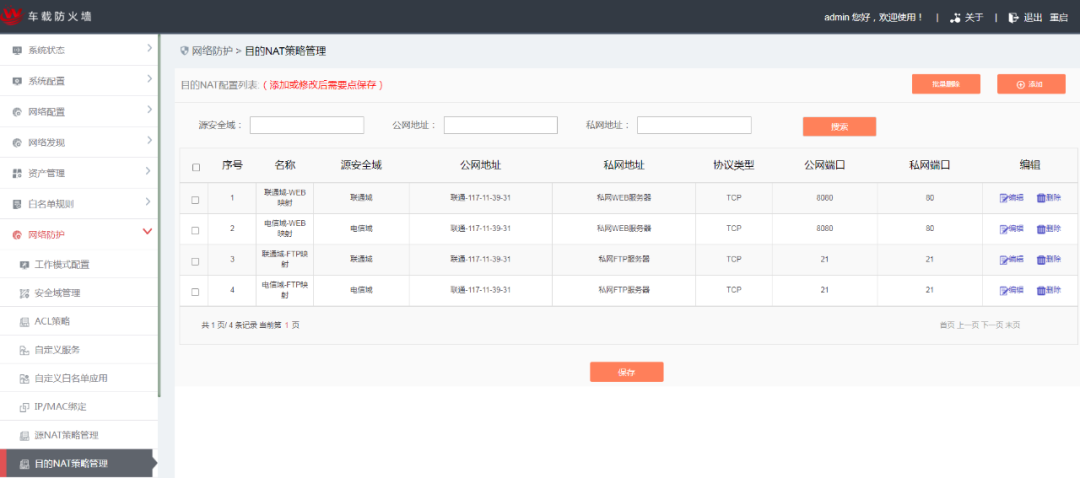Open ACL策略 menu item
1080x478 pixels.
point(79,322)
